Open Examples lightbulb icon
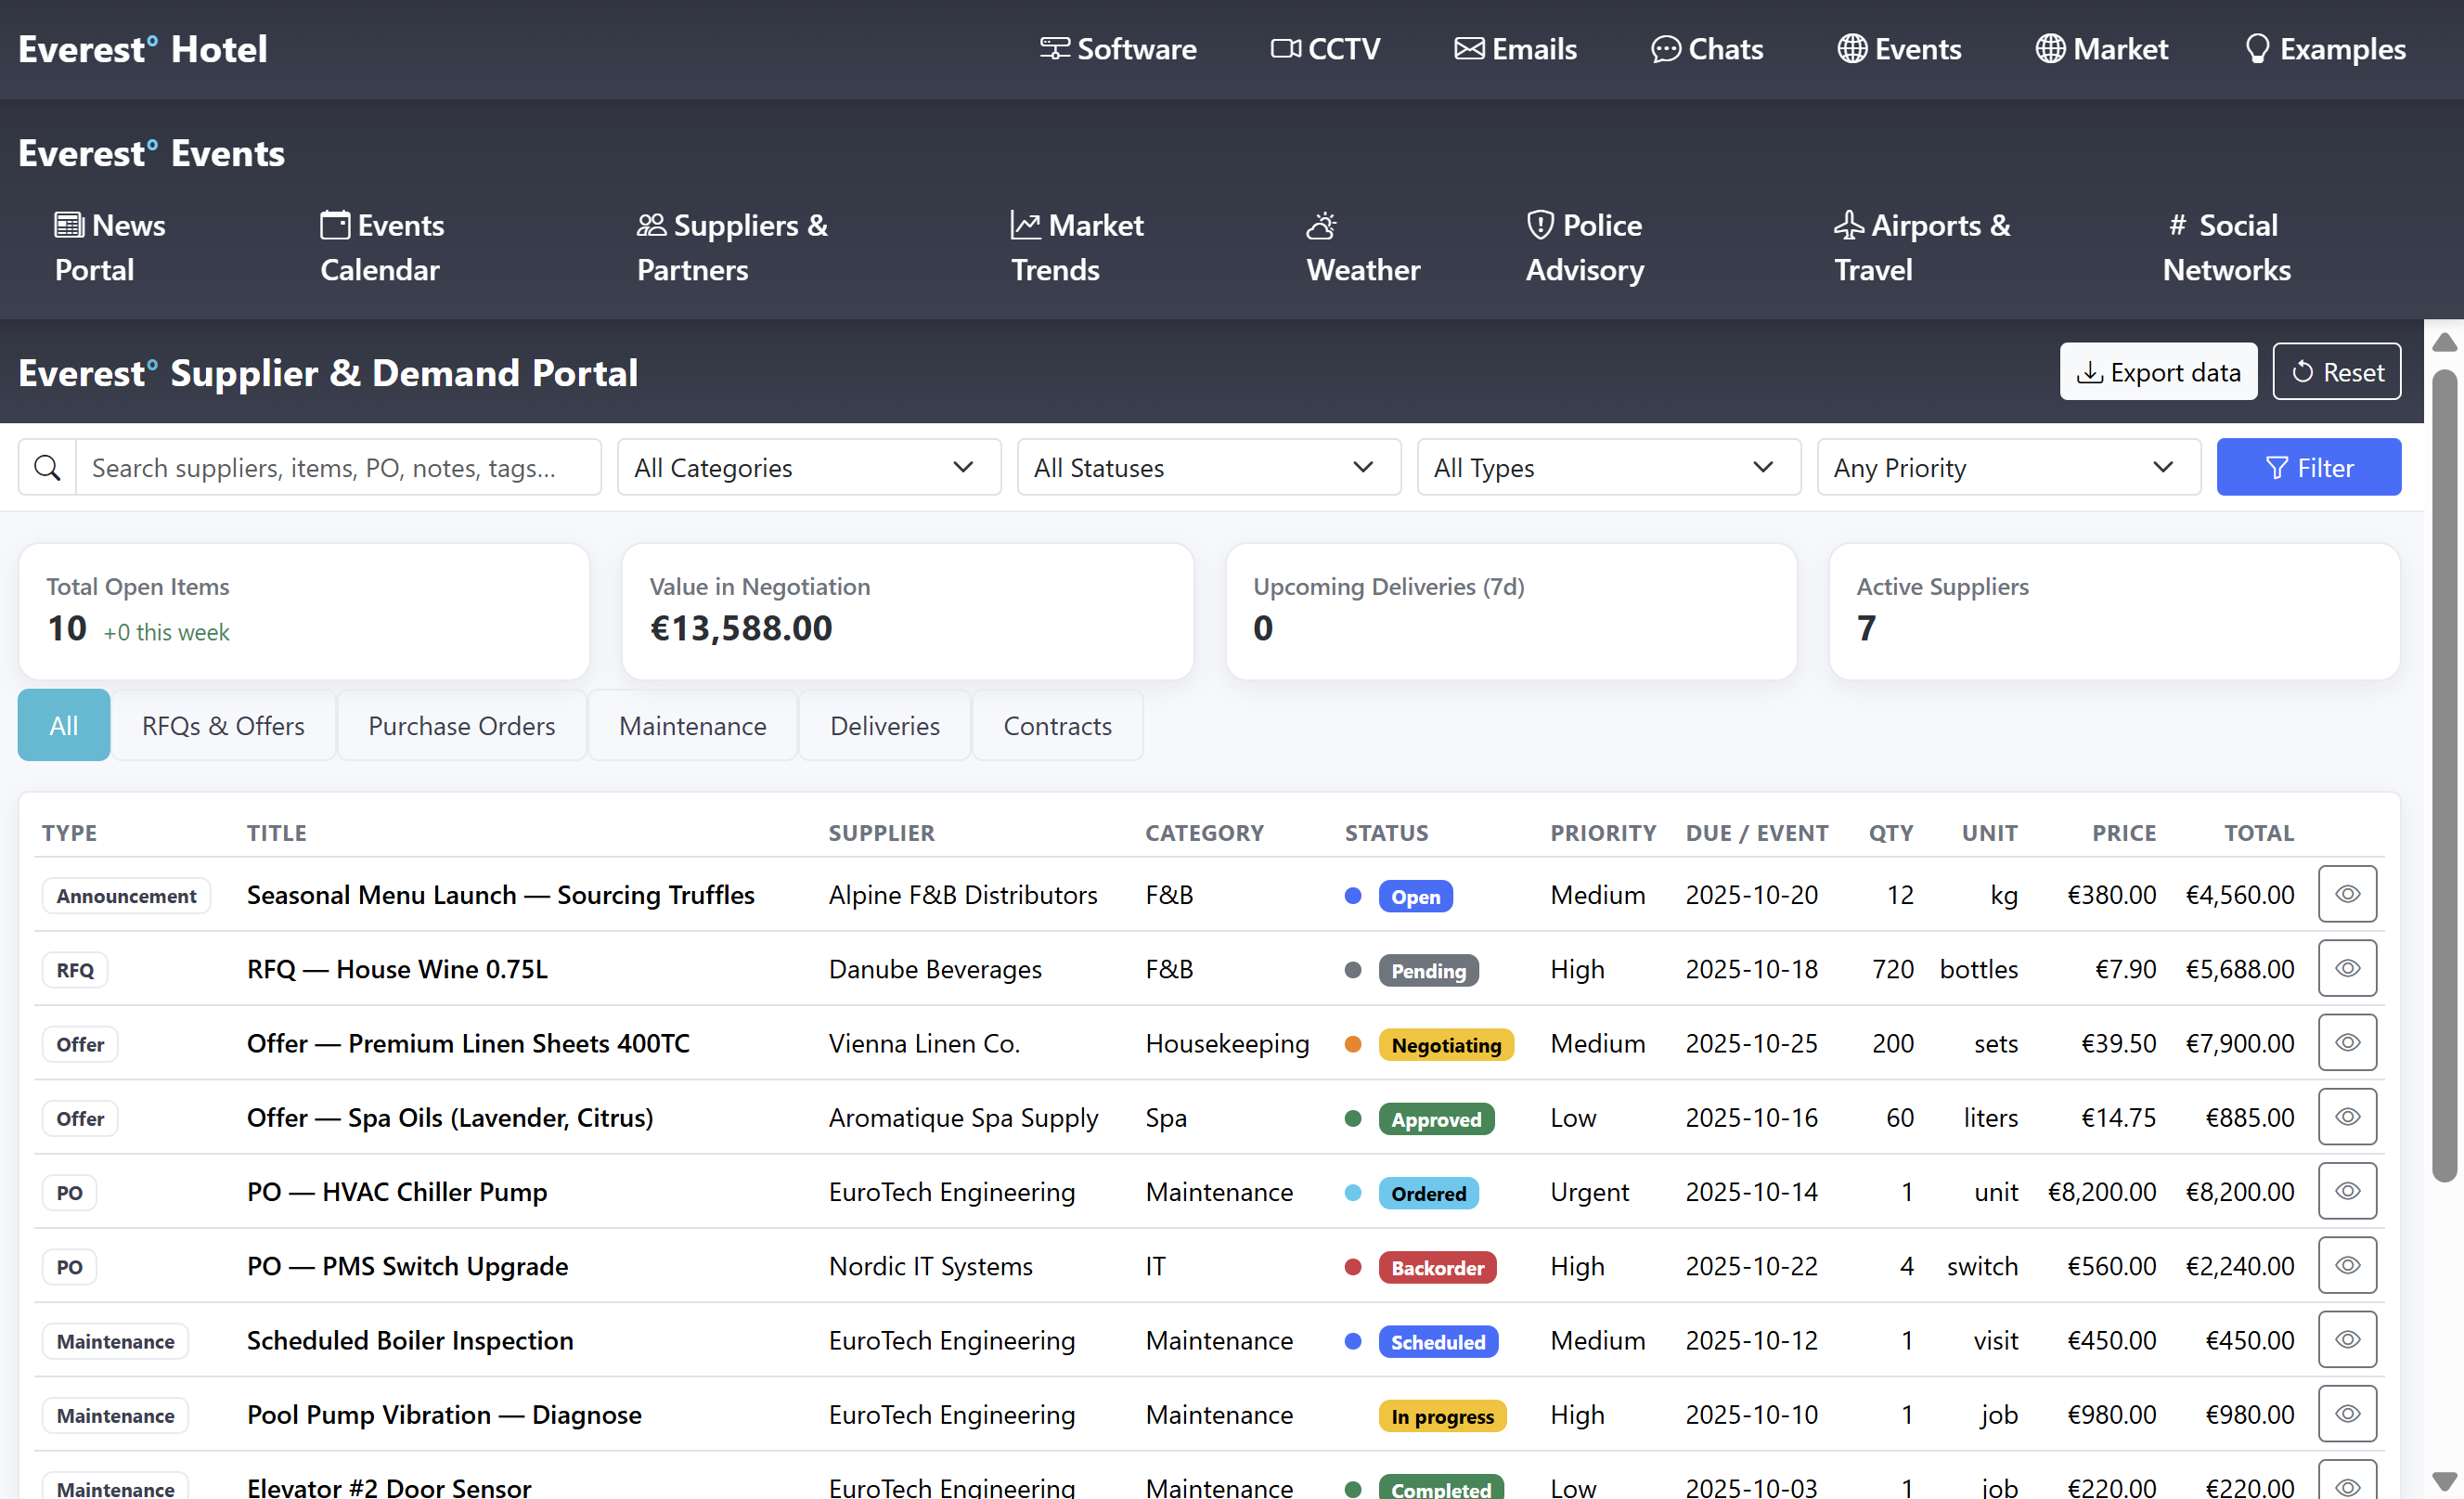The width and height of the screenshot is (2464, 1499). (2257, 49)
